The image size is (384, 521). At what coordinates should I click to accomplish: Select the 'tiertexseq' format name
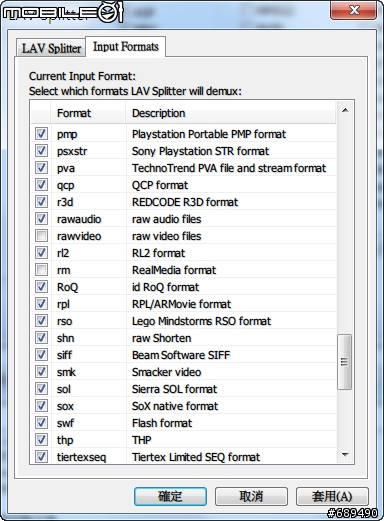point(82,457)
